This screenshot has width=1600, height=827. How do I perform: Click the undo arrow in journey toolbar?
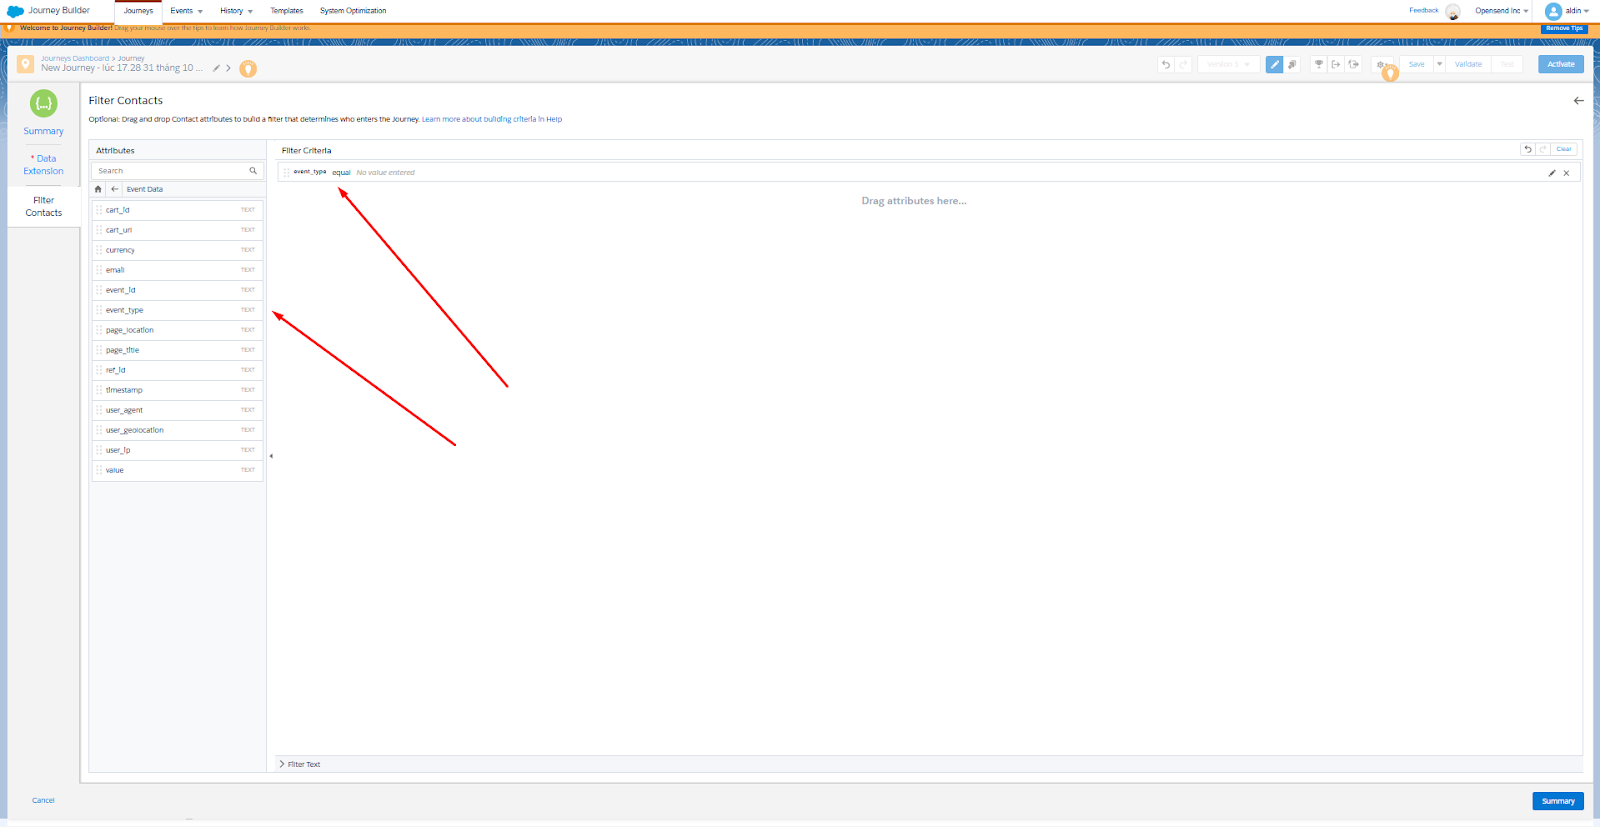pyautogui.click(x=1166, y=64)
